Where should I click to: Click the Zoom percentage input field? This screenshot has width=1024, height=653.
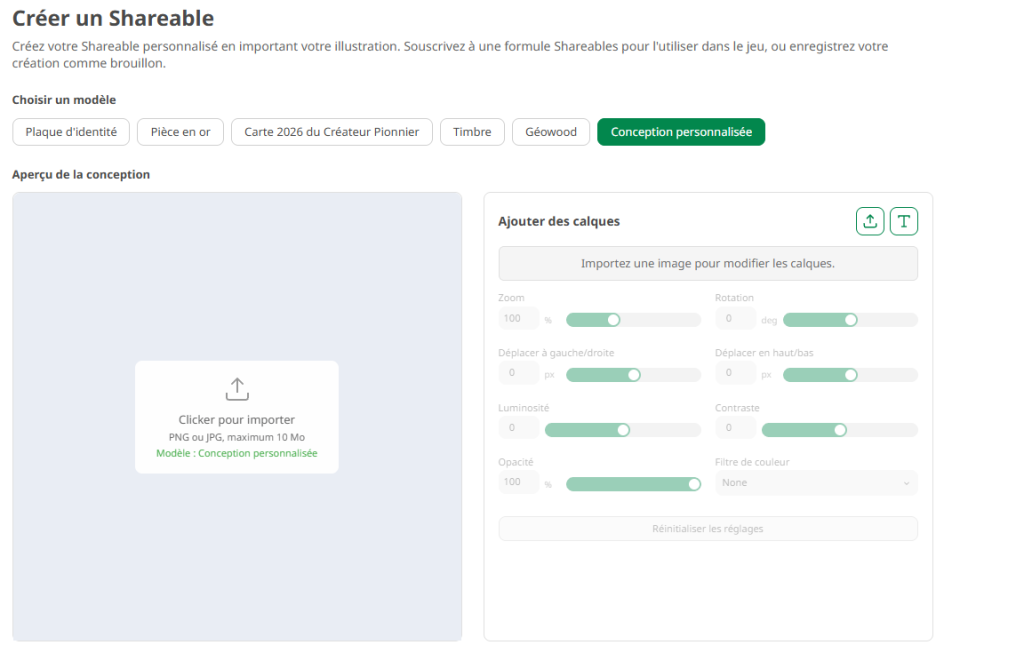519,319
